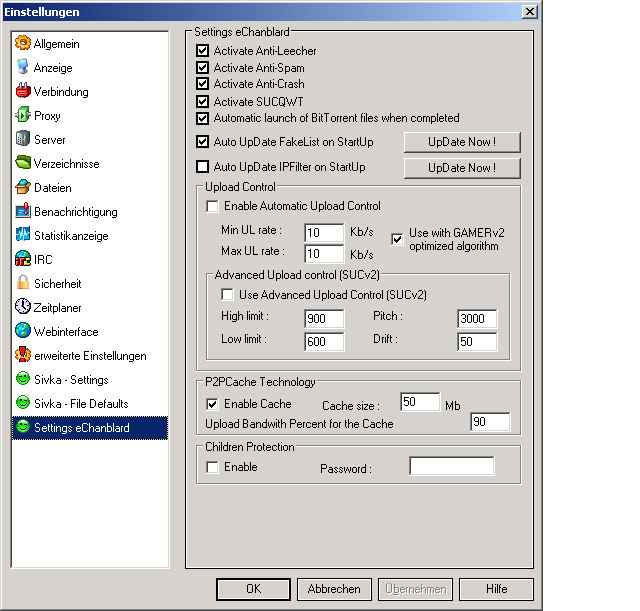The width and height of the screenshot is (640, 611).
Task: Click the Verzeichnisse green folder icon
Action: click(x=23, y=163)
